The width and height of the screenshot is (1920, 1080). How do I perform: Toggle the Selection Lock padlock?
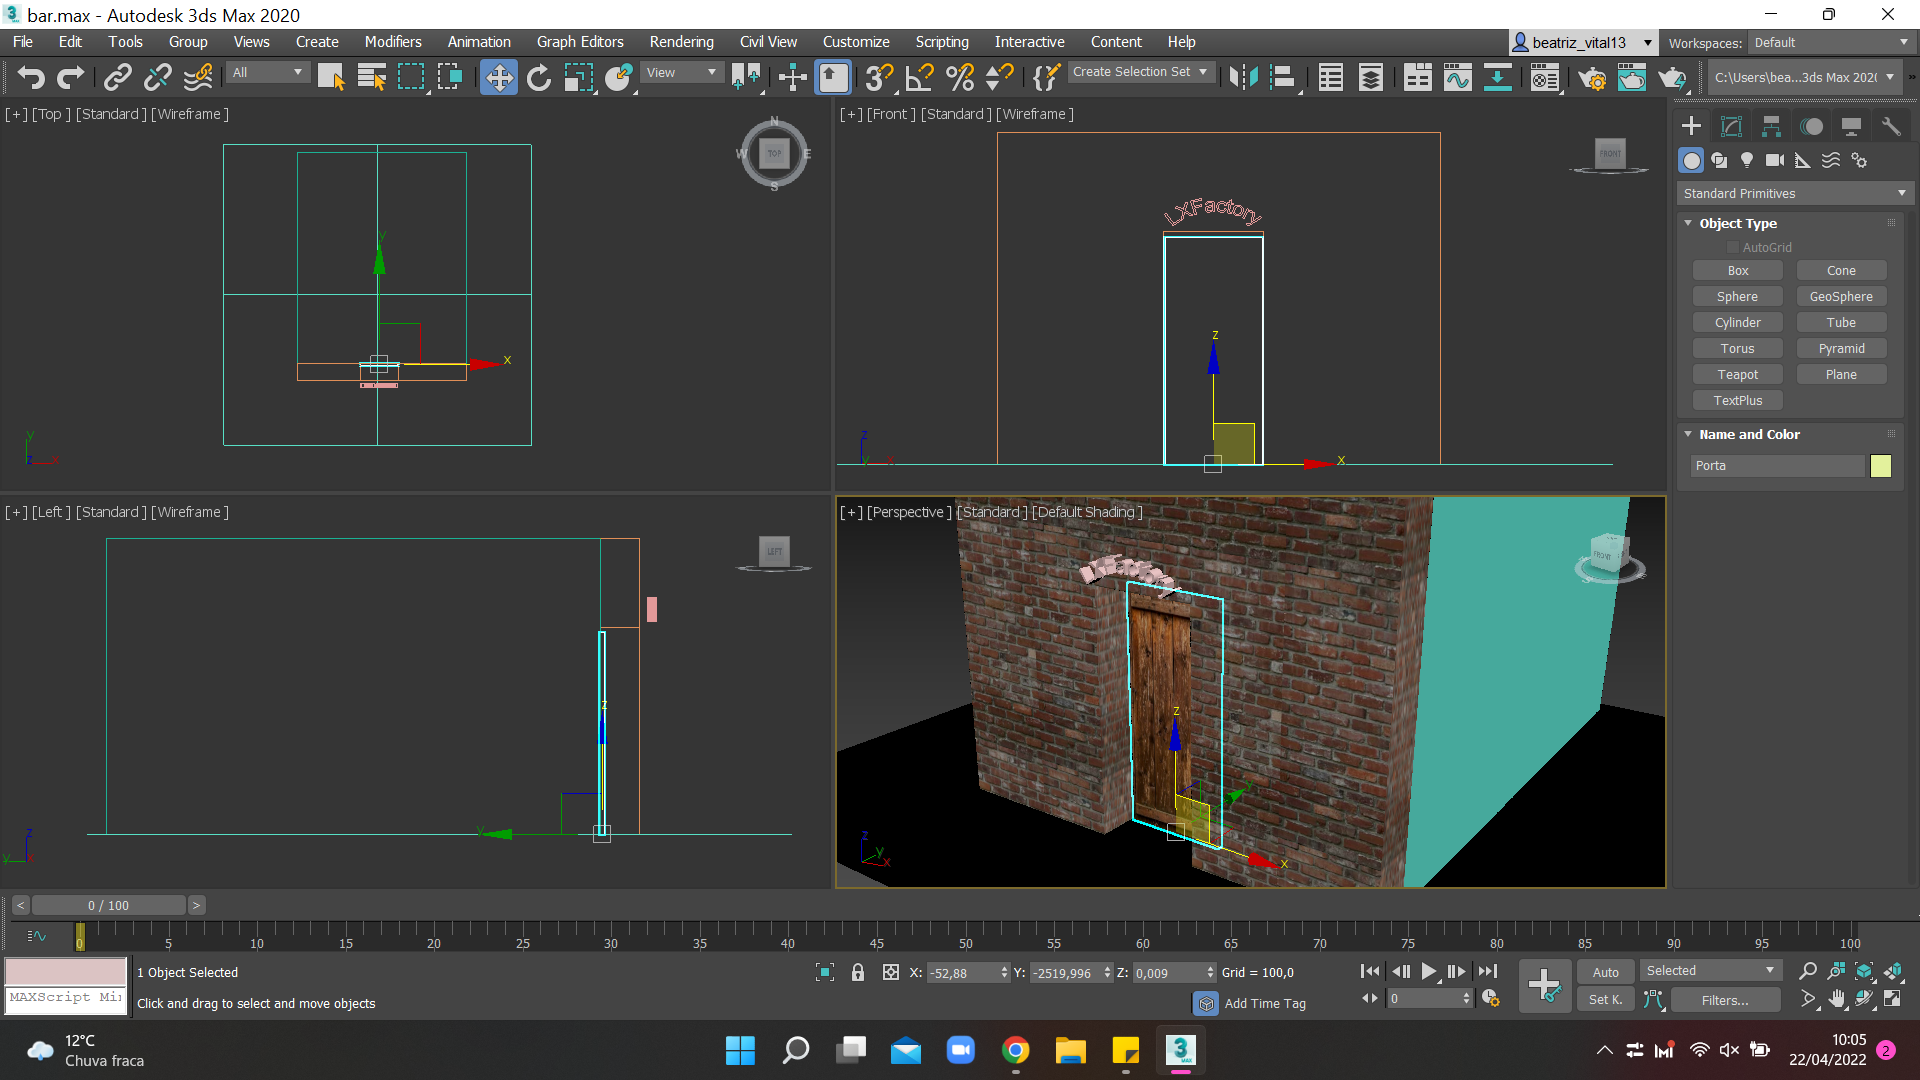[x=857, y=972]
